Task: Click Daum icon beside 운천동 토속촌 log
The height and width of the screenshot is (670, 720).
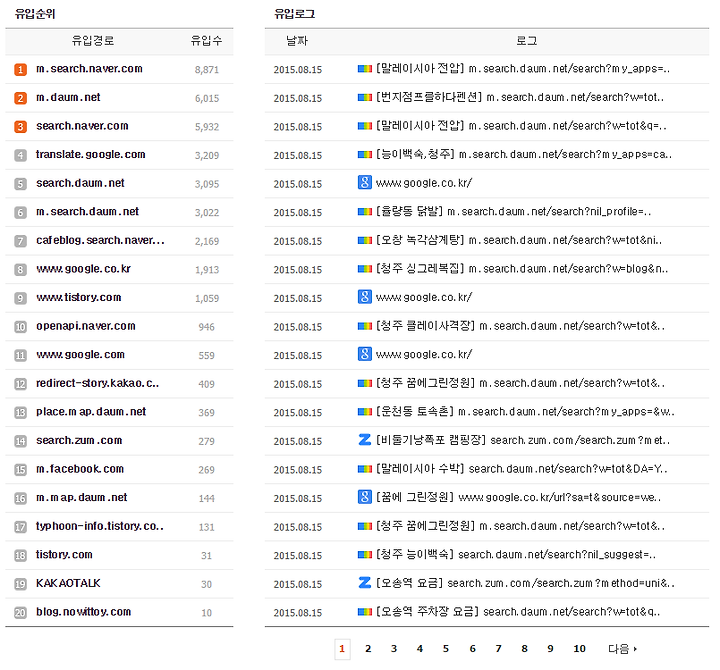Action: click(365, 412)
